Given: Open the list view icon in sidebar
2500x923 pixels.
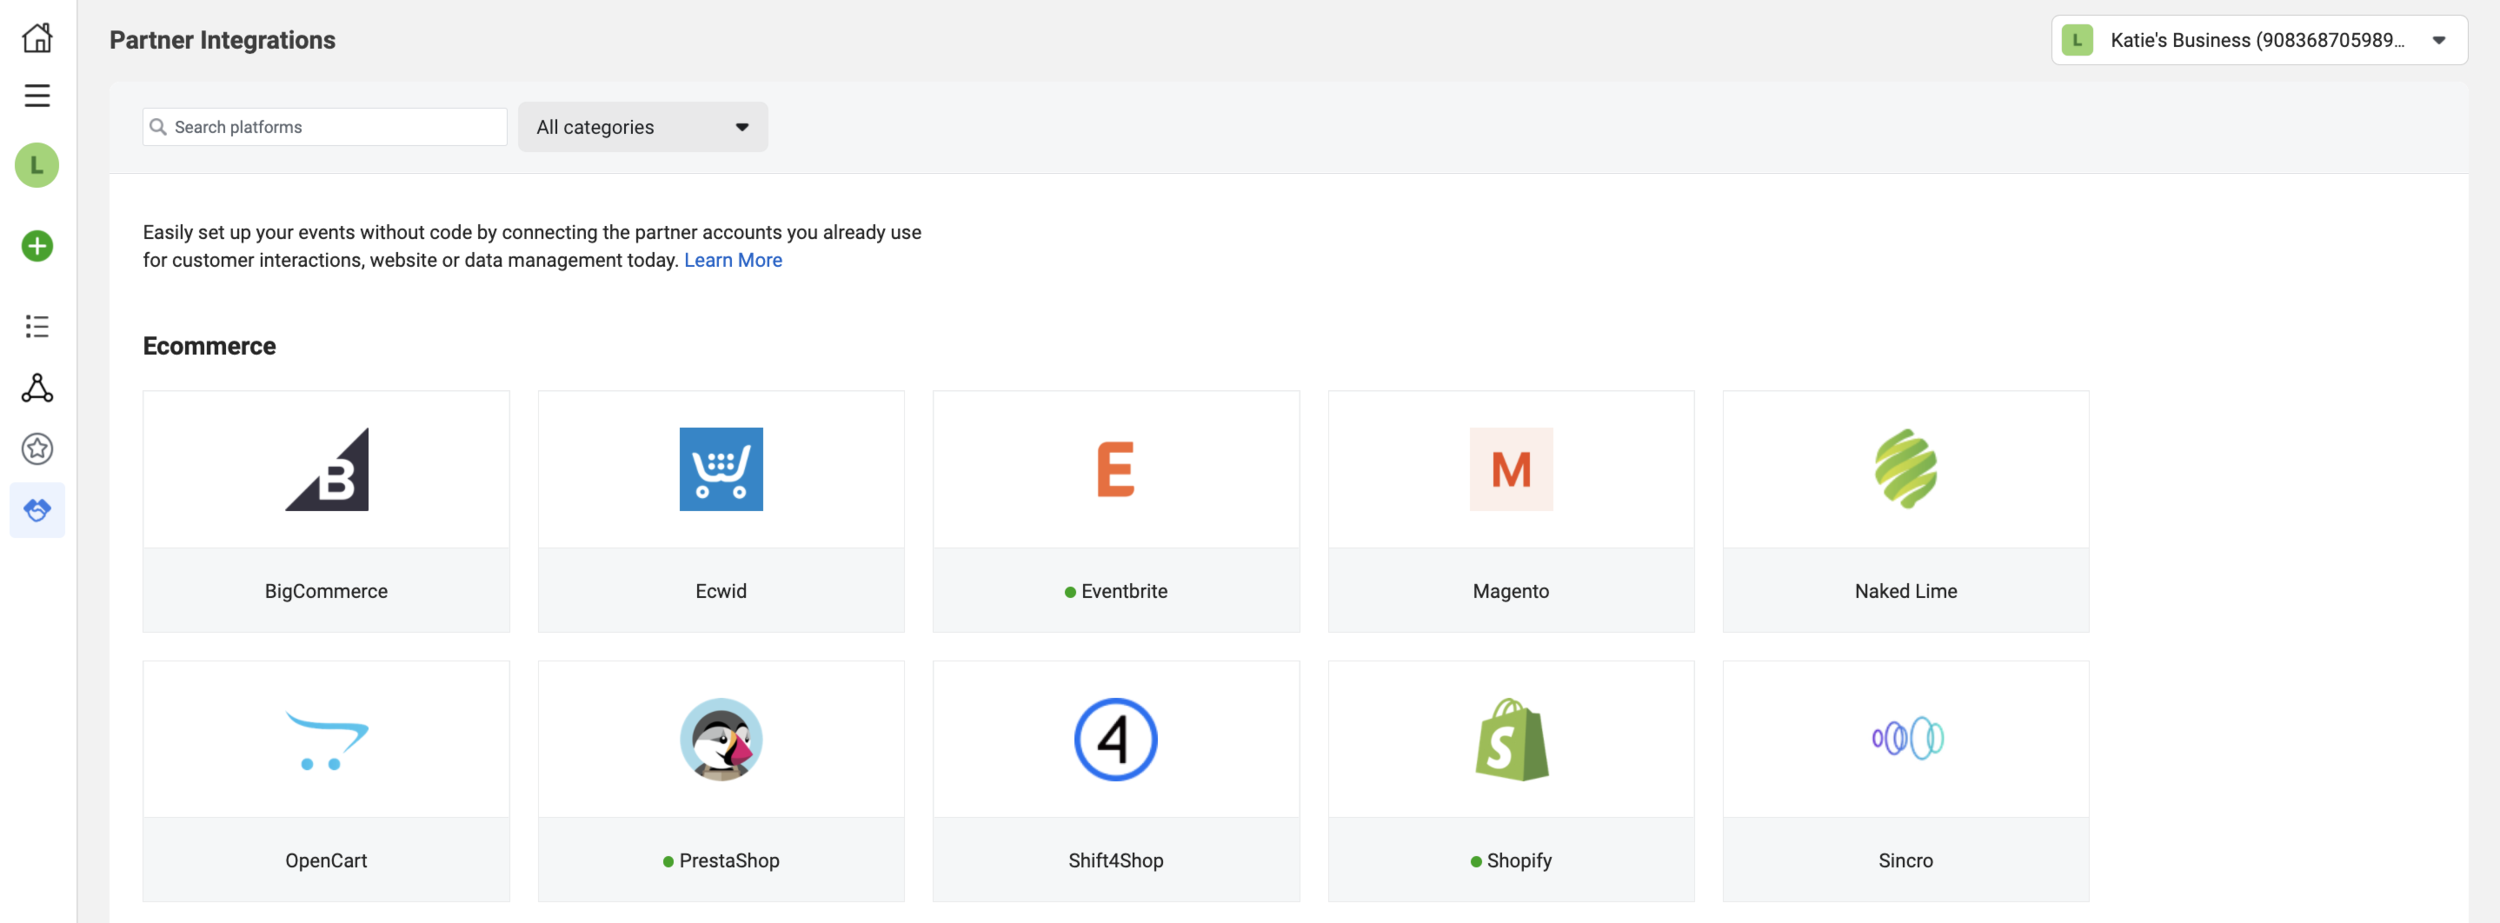Looking at the screenshot, I should [x=37, y=326].
